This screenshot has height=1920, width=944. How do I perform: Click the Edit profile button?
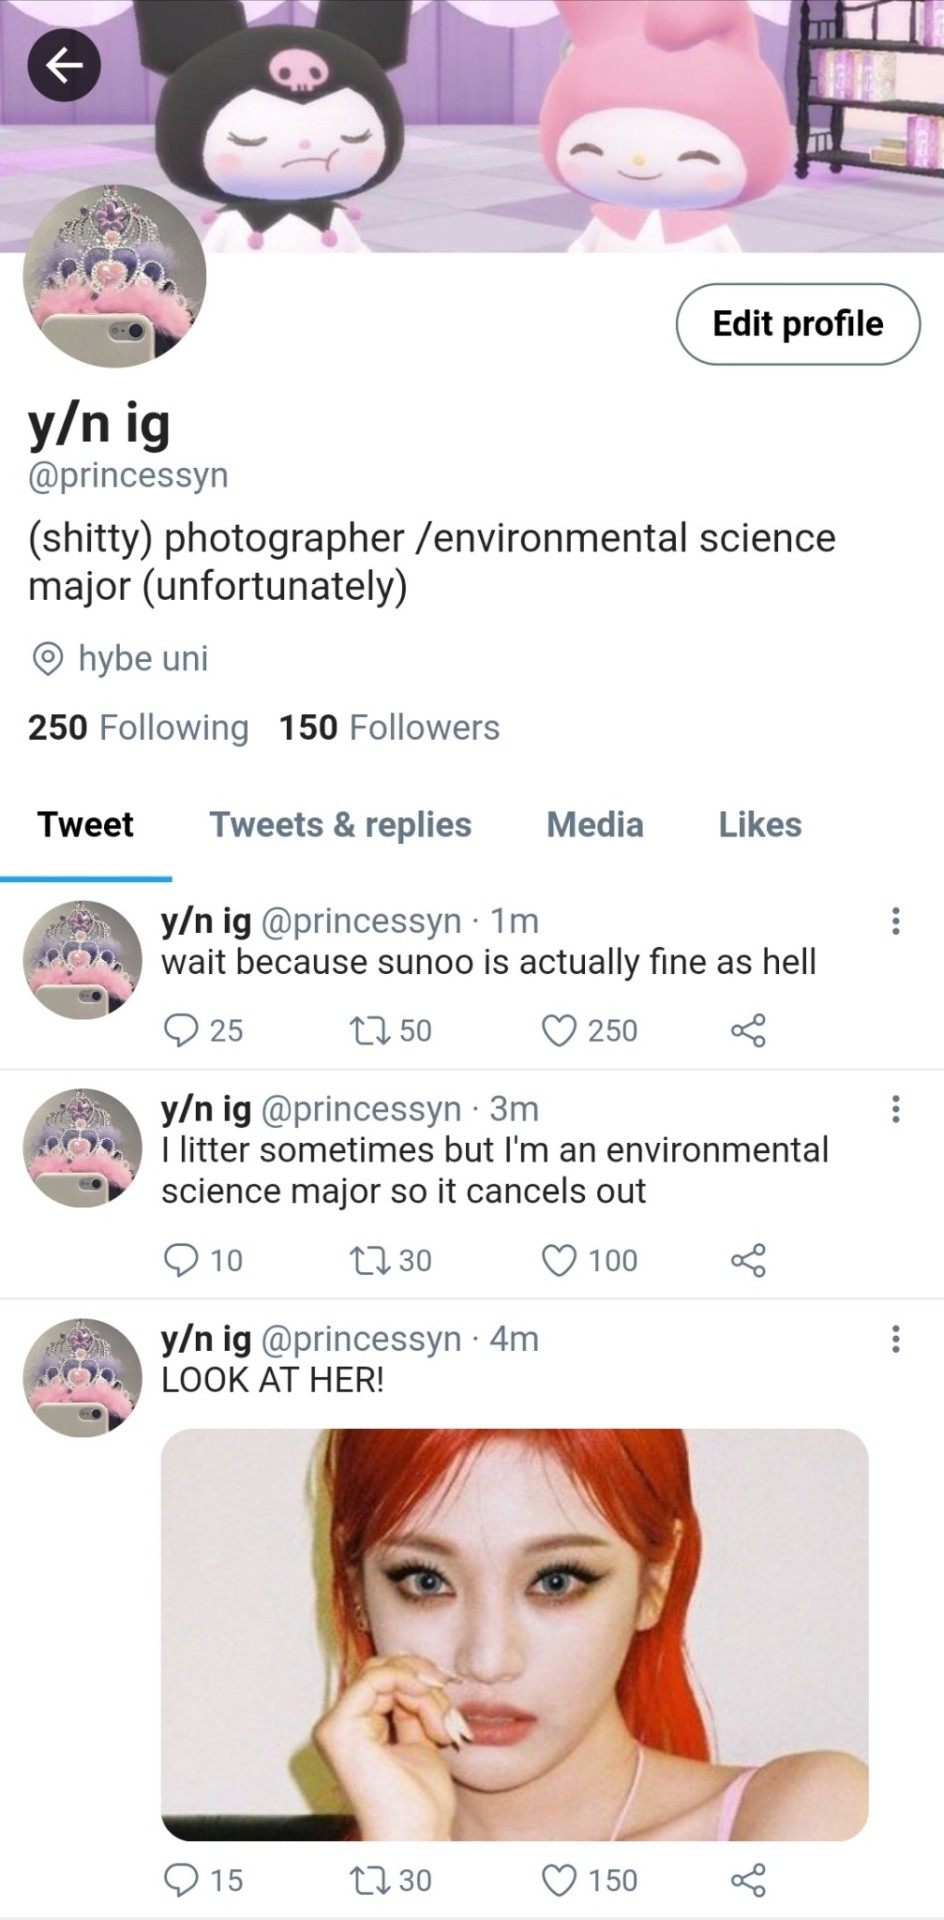tap(798, 324)
